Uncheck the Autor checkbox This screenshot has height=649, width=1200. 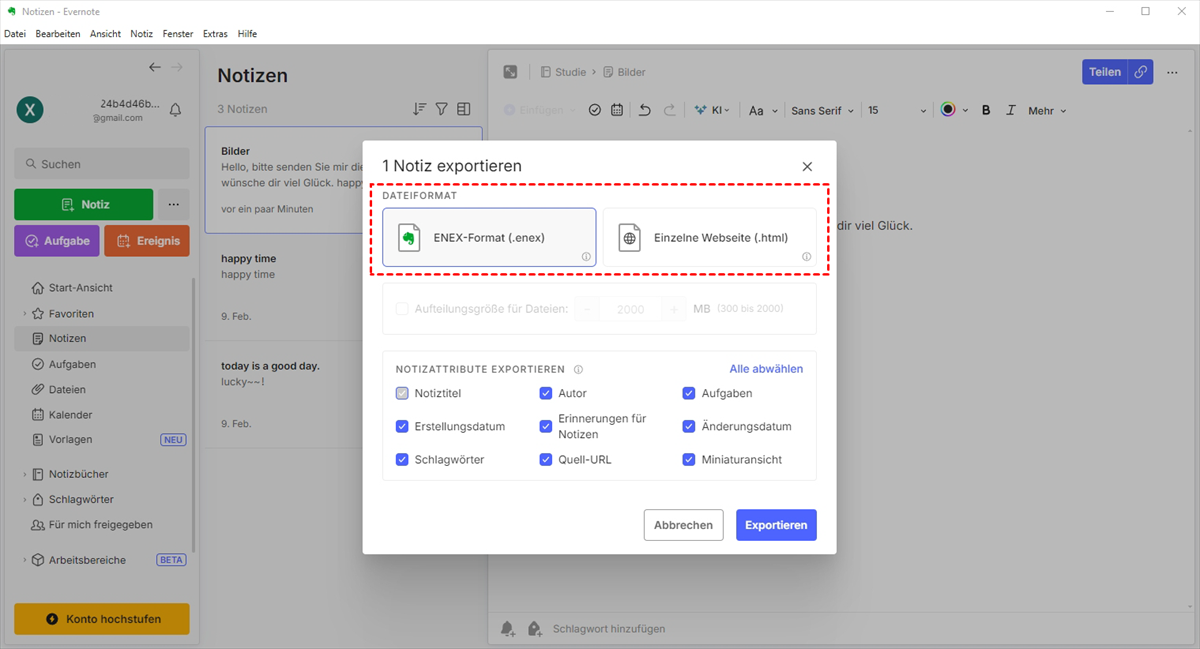(546, 393)
